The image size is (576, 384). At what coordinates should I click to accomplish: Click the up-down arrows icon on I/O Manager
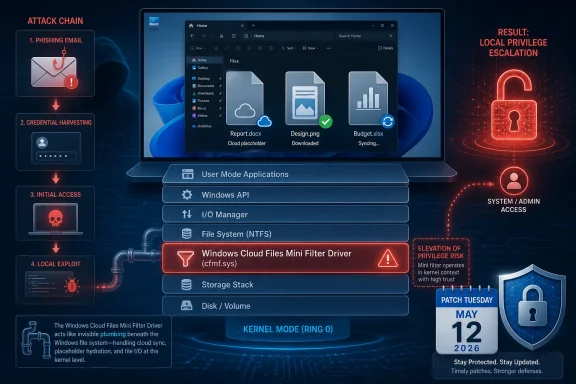pyautogui.click(x=187, y=214)
